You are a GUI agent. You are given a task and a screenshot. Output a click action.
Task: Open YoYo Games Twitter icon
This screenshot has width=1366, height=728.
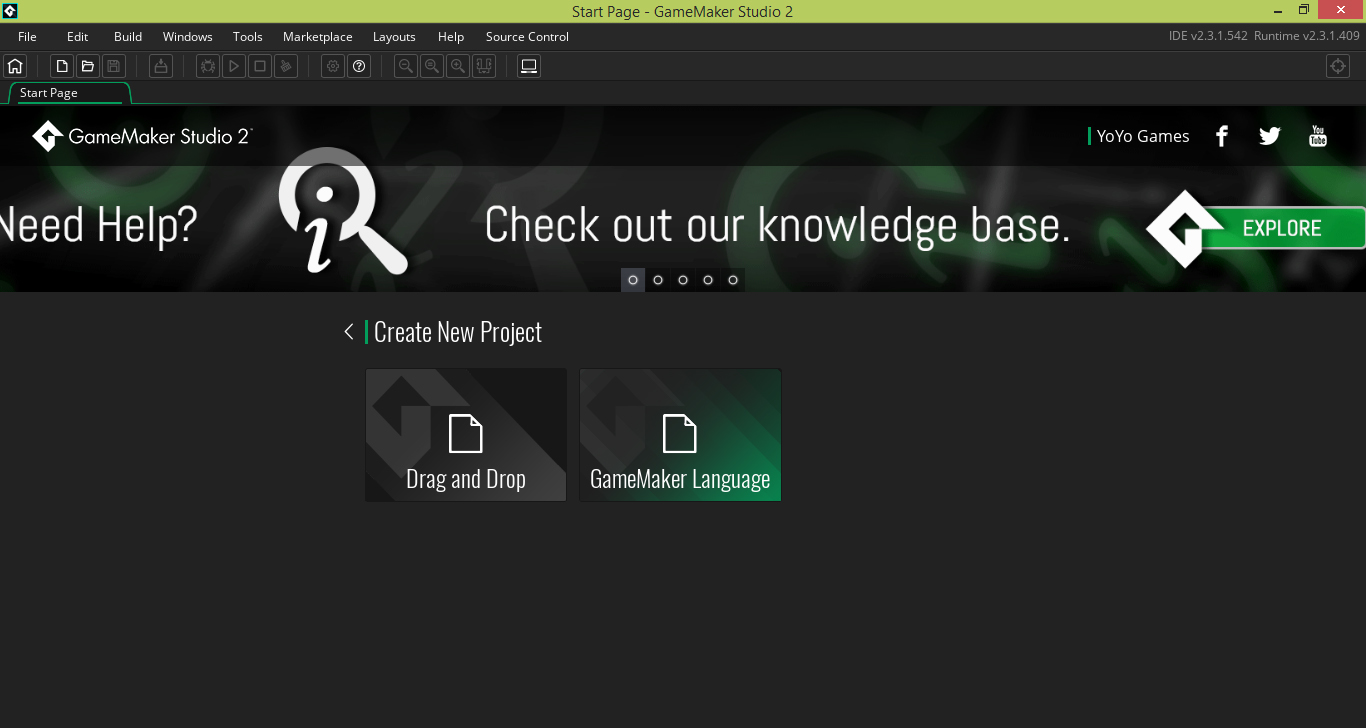[1270, 136]
